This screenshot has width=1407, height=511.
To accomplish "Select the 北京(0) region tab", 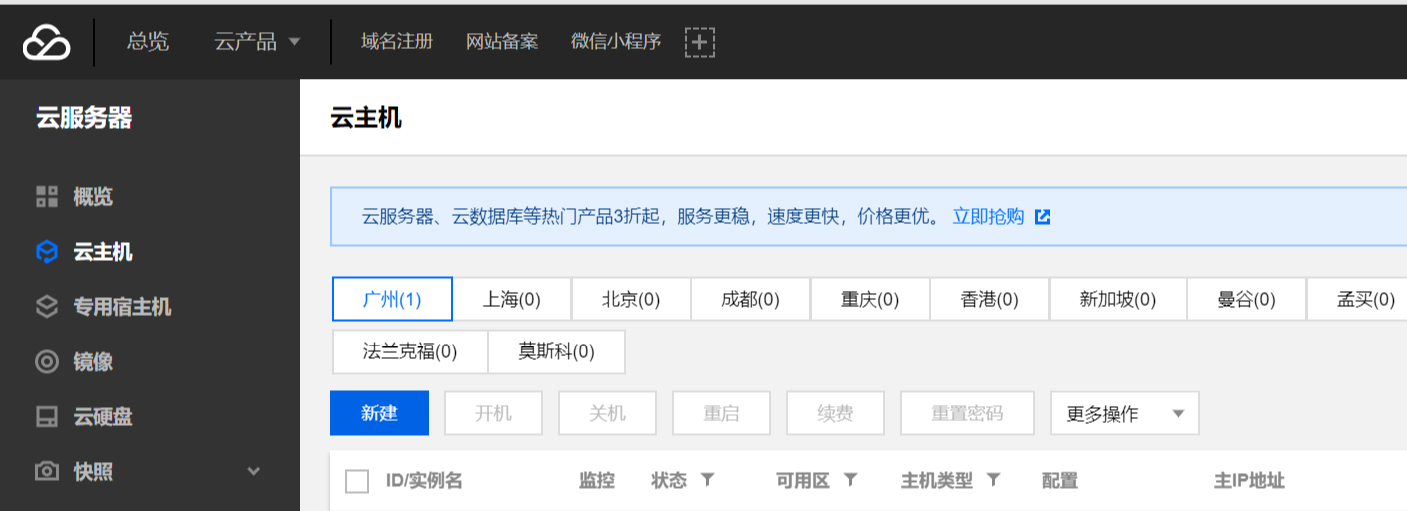I will [x=631, y=299].
